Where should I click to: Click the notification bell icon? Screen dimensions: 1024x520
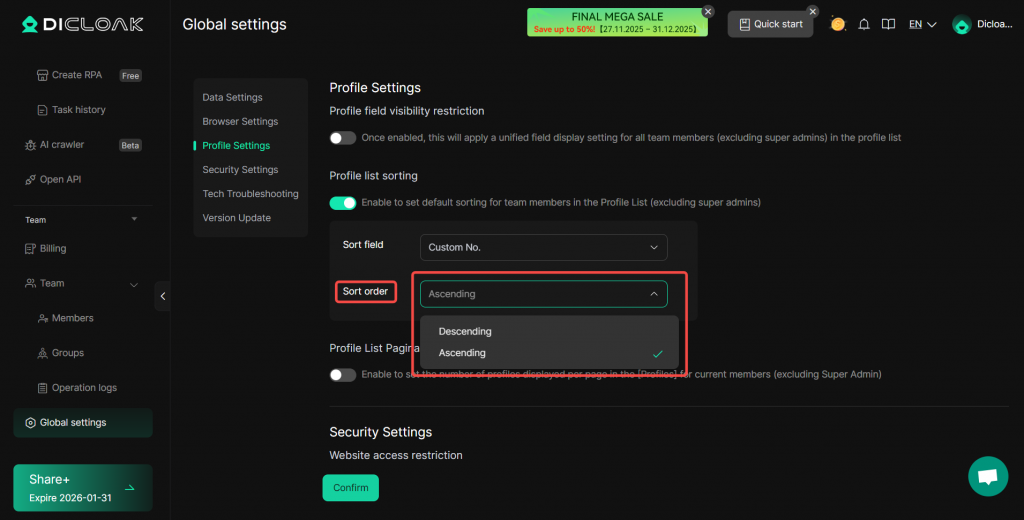(864, 24)
